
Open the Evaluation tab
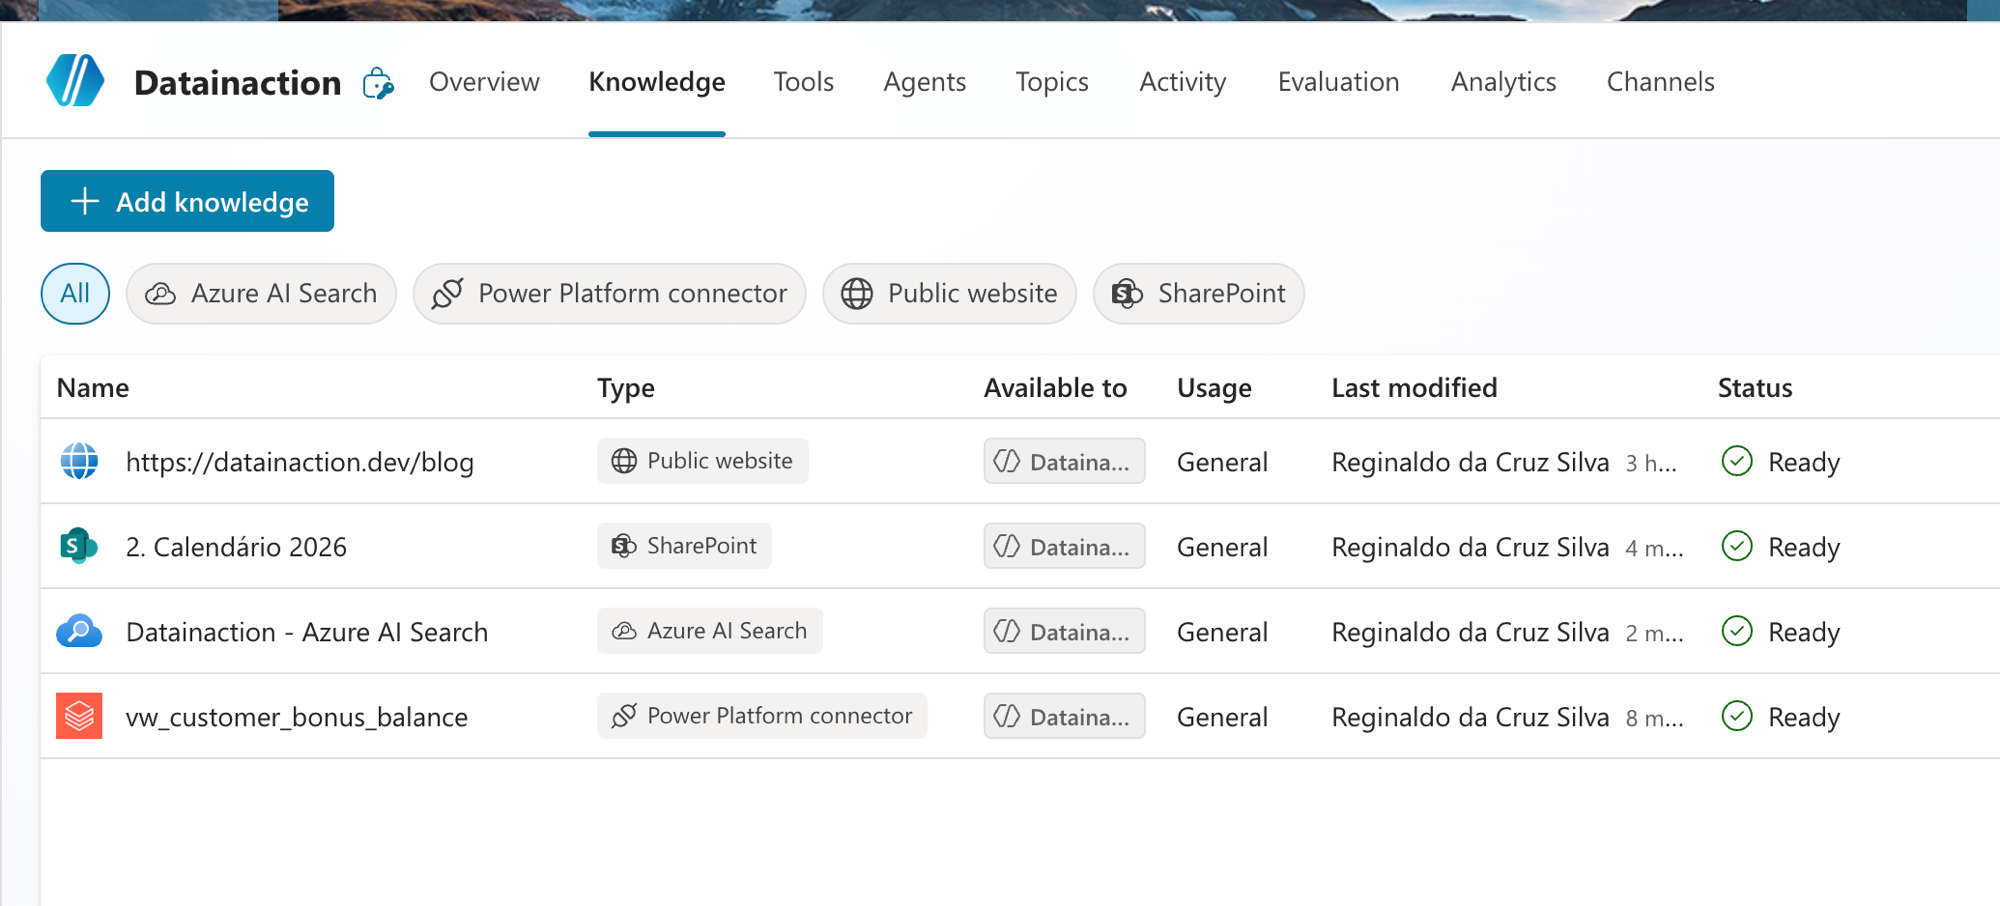pyautogui.click(x=1339, y=82)
